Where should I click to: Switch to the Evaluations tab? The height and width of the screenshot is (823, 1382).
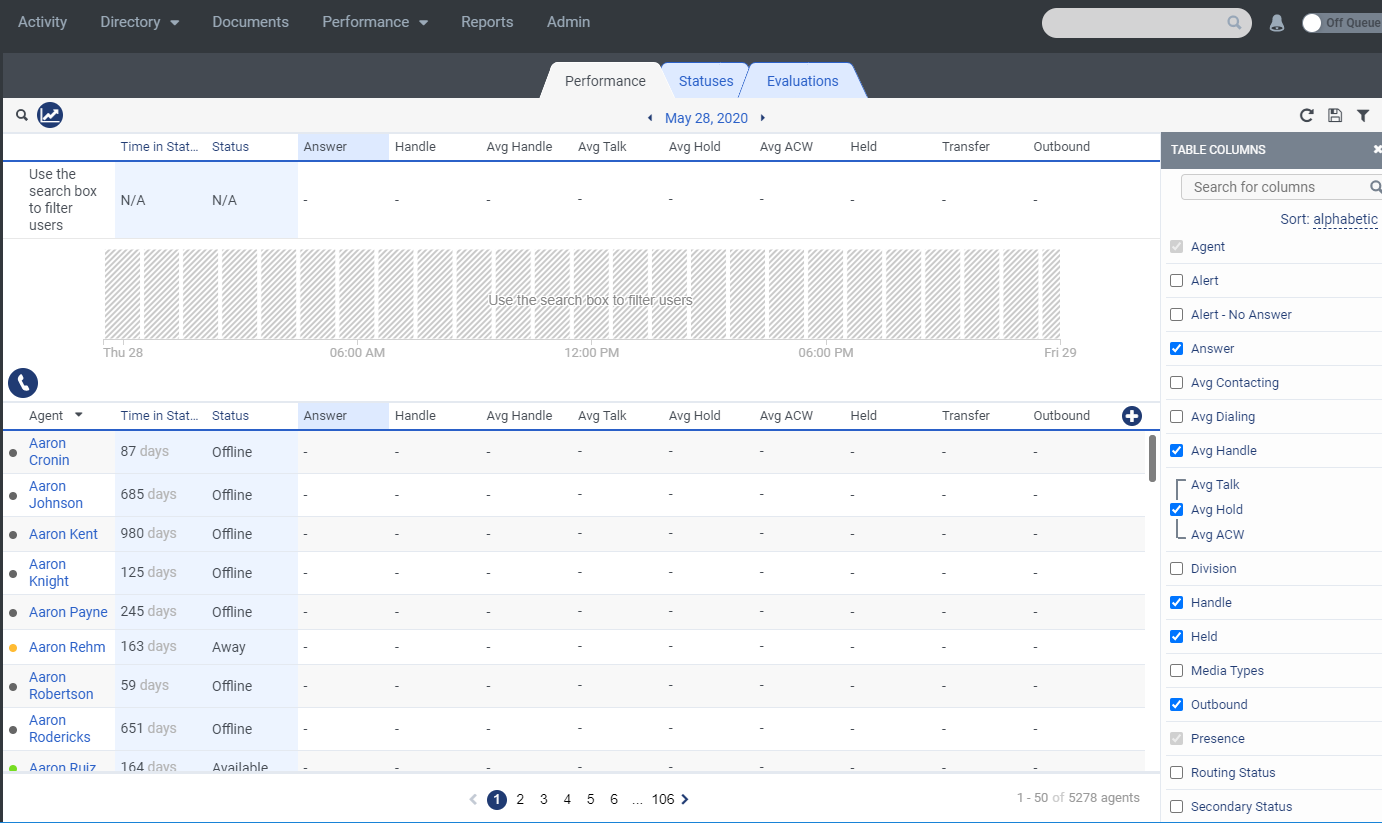(803, 80)
